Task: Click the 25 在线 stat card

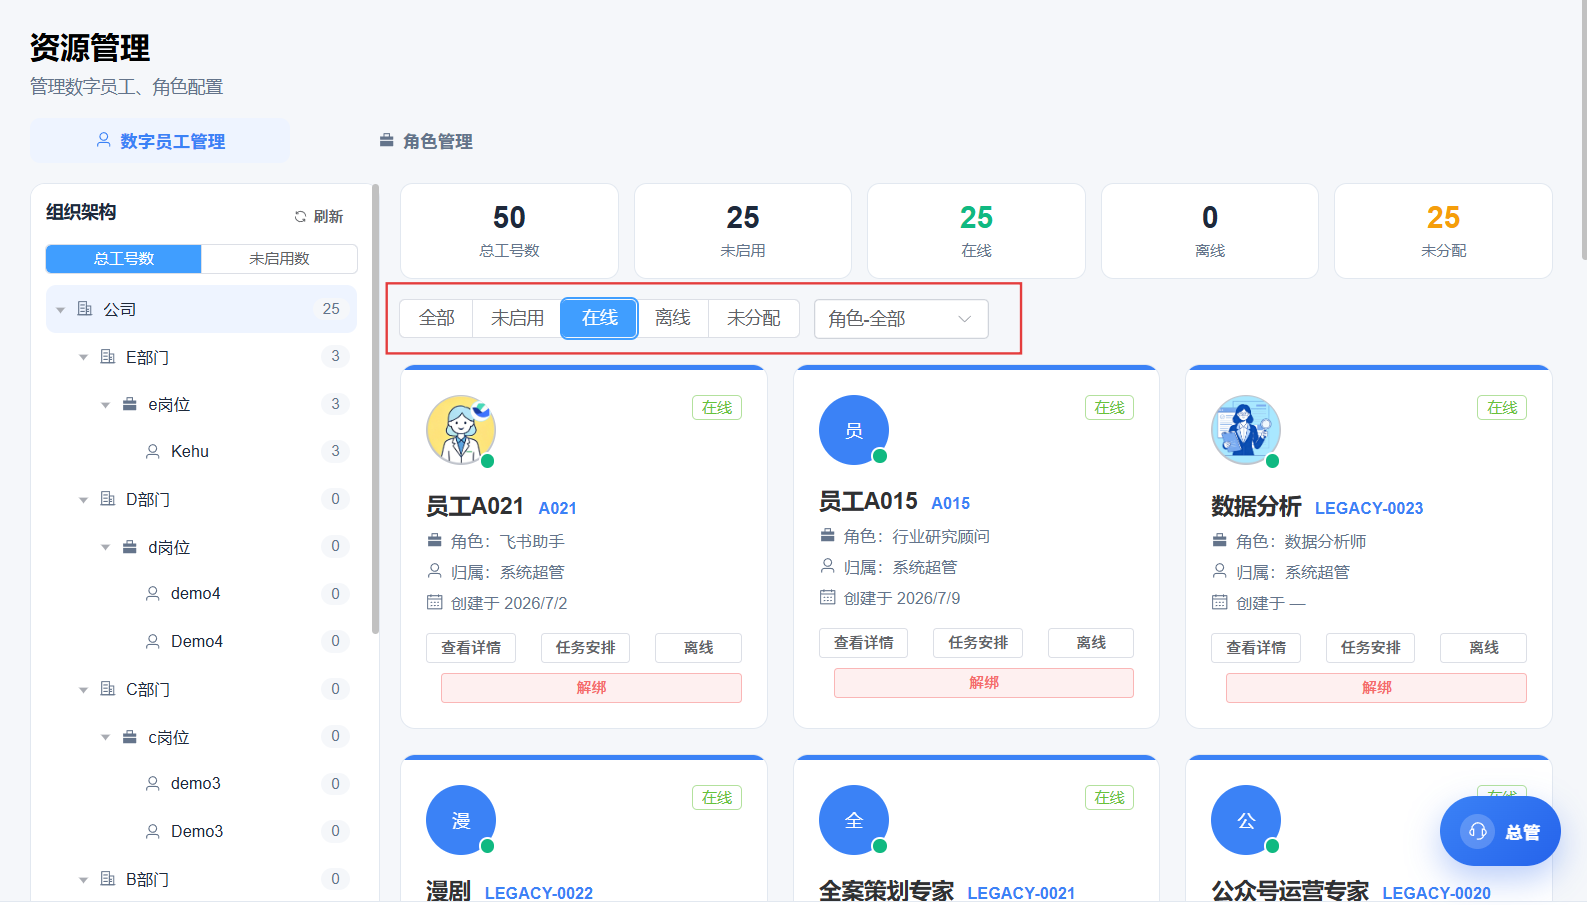Action: coord(976,231)
